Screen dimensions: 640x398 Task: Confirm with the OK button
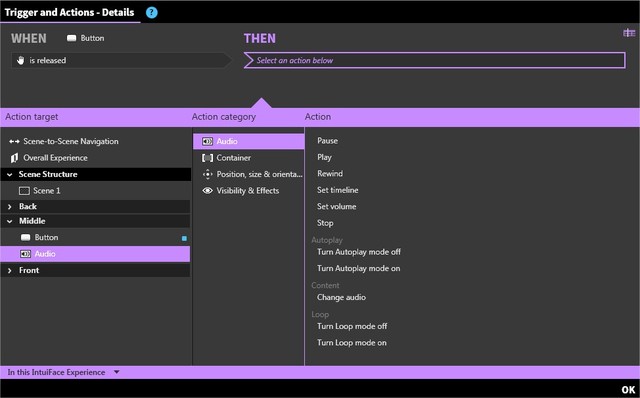coord(628,390)
